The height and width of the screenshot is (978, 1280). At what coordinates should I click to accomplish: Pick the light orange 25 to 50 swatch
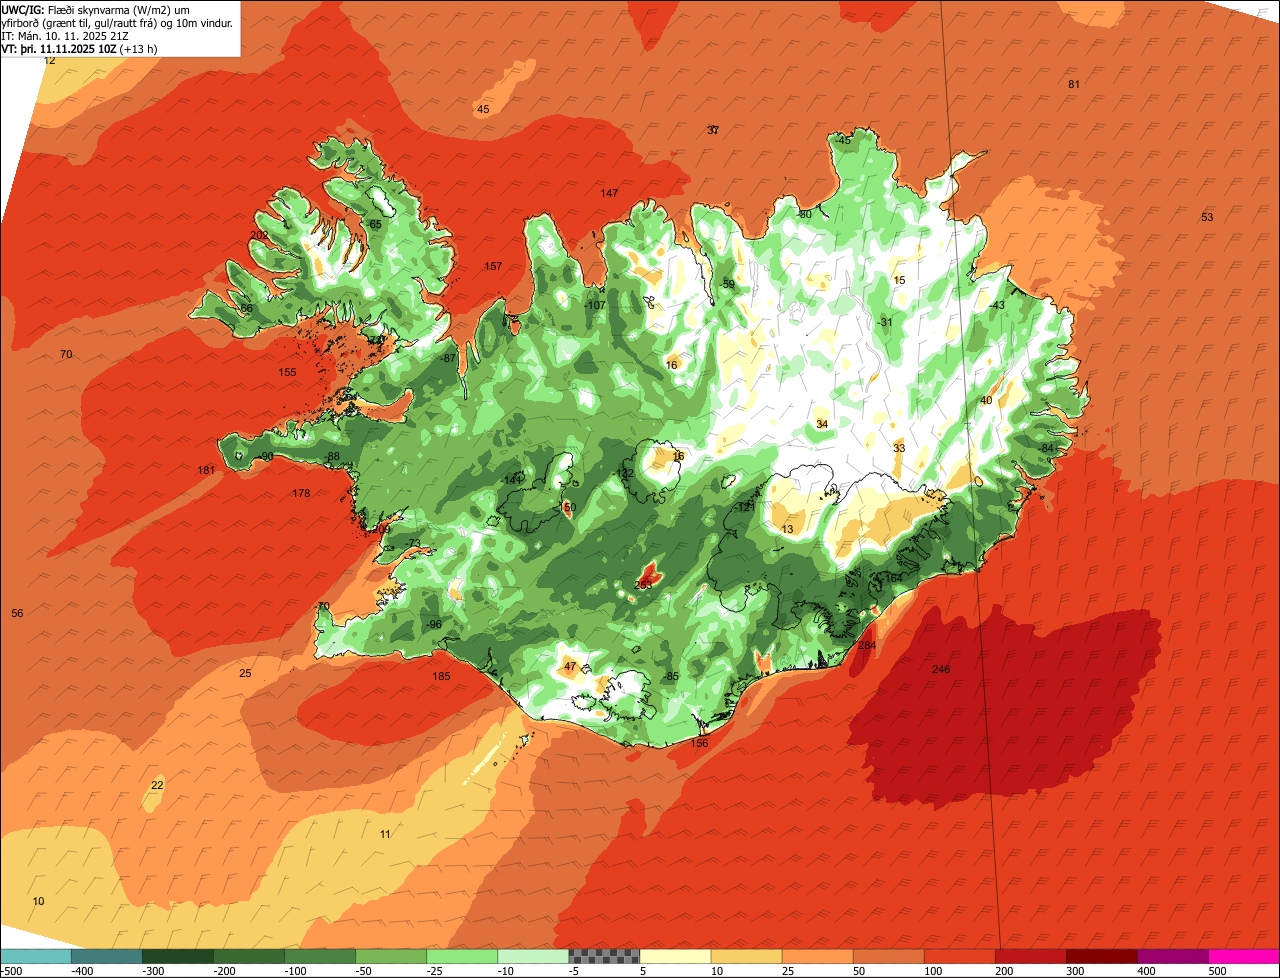coord(817,956)
